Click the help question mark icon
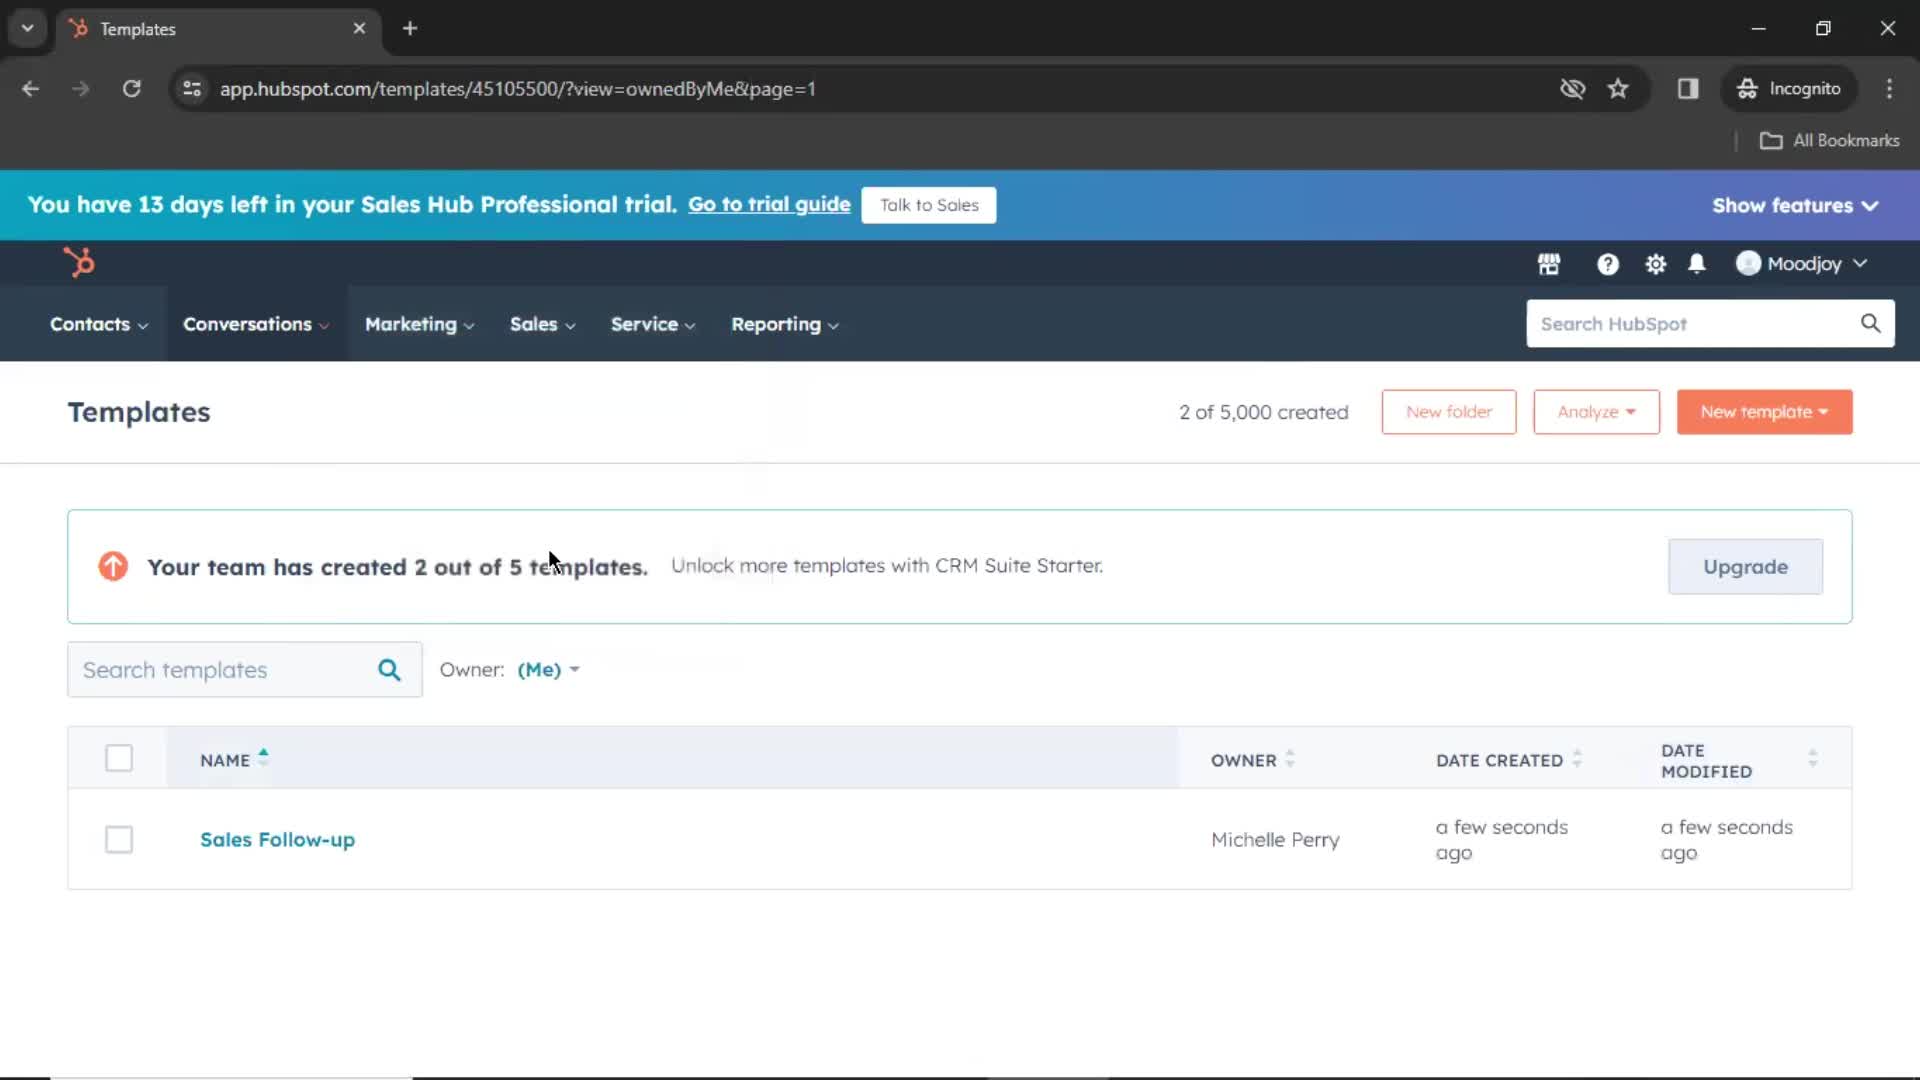The height and width of the screenshot is (1080, 1920). [1609, 264]
